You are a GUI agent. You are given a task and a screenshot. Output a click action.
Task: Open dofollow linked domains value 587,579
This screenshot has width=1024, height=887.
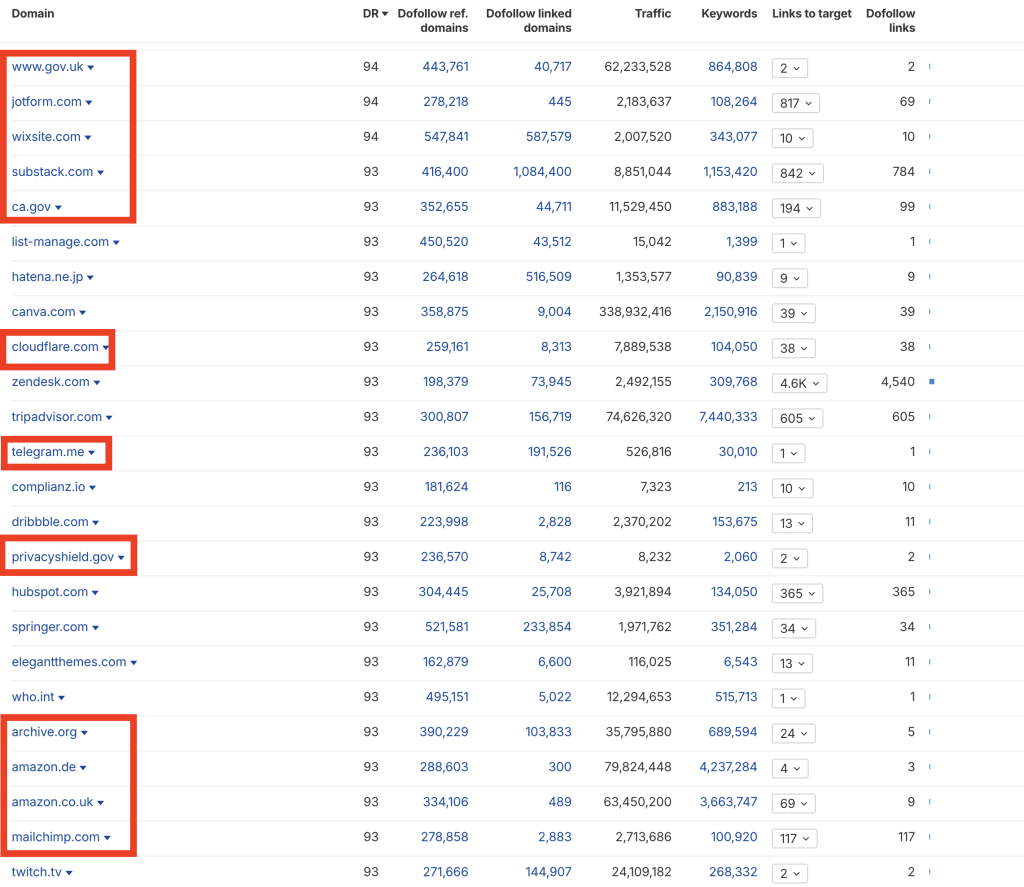(549, 137)
